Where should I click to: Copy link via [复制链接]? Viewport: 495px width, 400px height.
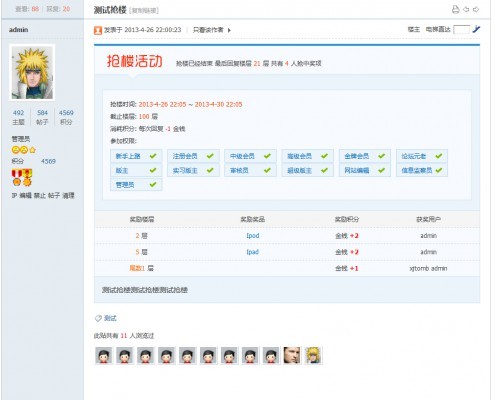[x=144, y=11]
